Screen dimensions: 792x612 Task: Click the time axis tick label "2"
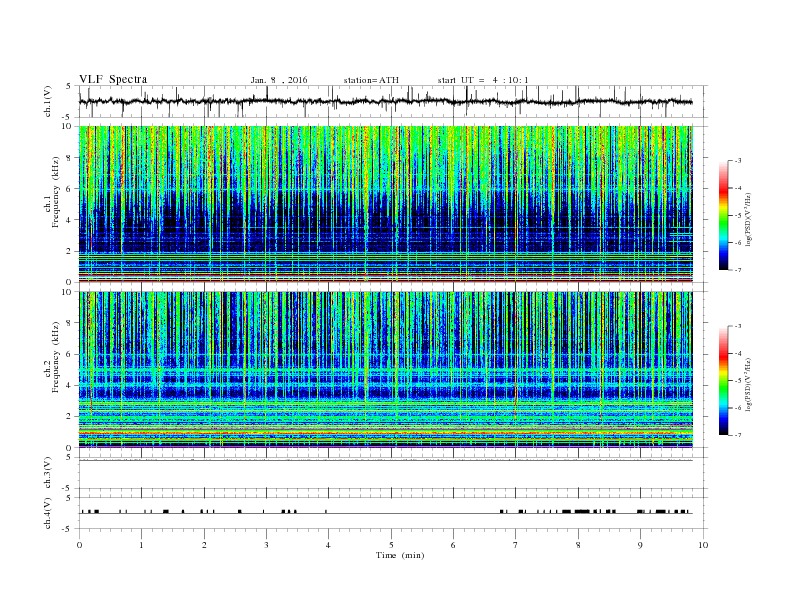[x=204, y=545]
